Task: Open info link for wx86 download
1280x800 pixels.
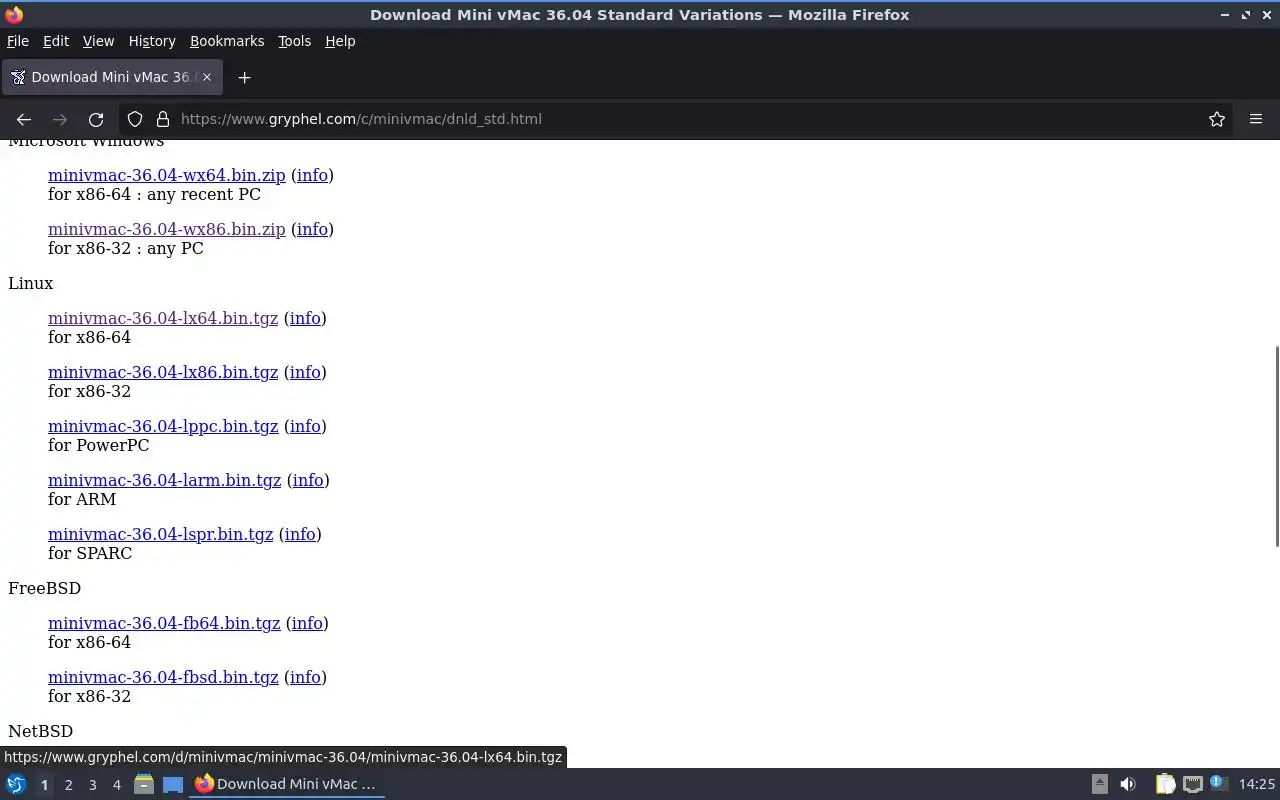Action: click(312, 229)
